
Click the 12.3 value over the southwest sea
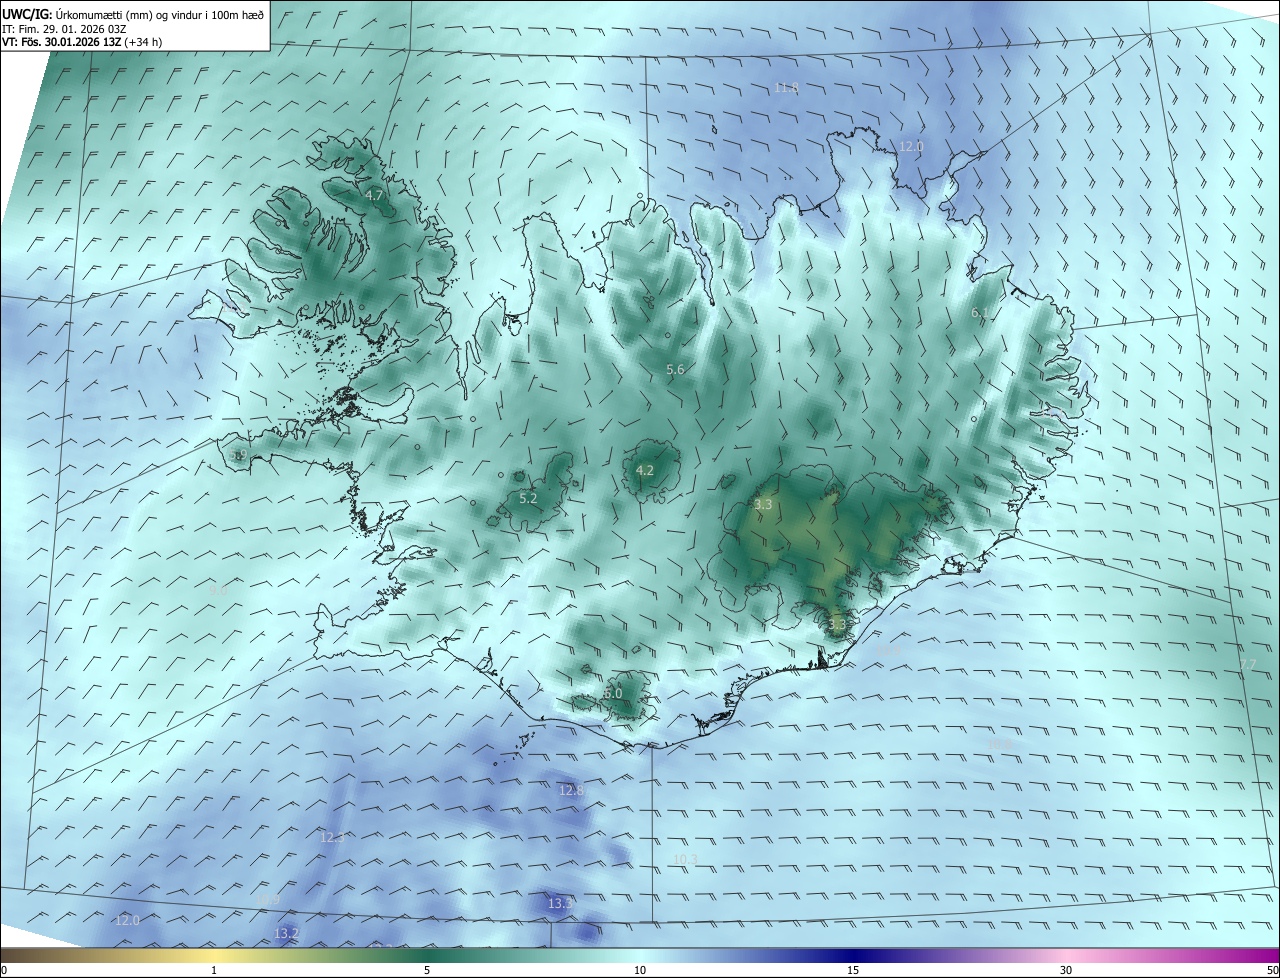coord(332,837)
